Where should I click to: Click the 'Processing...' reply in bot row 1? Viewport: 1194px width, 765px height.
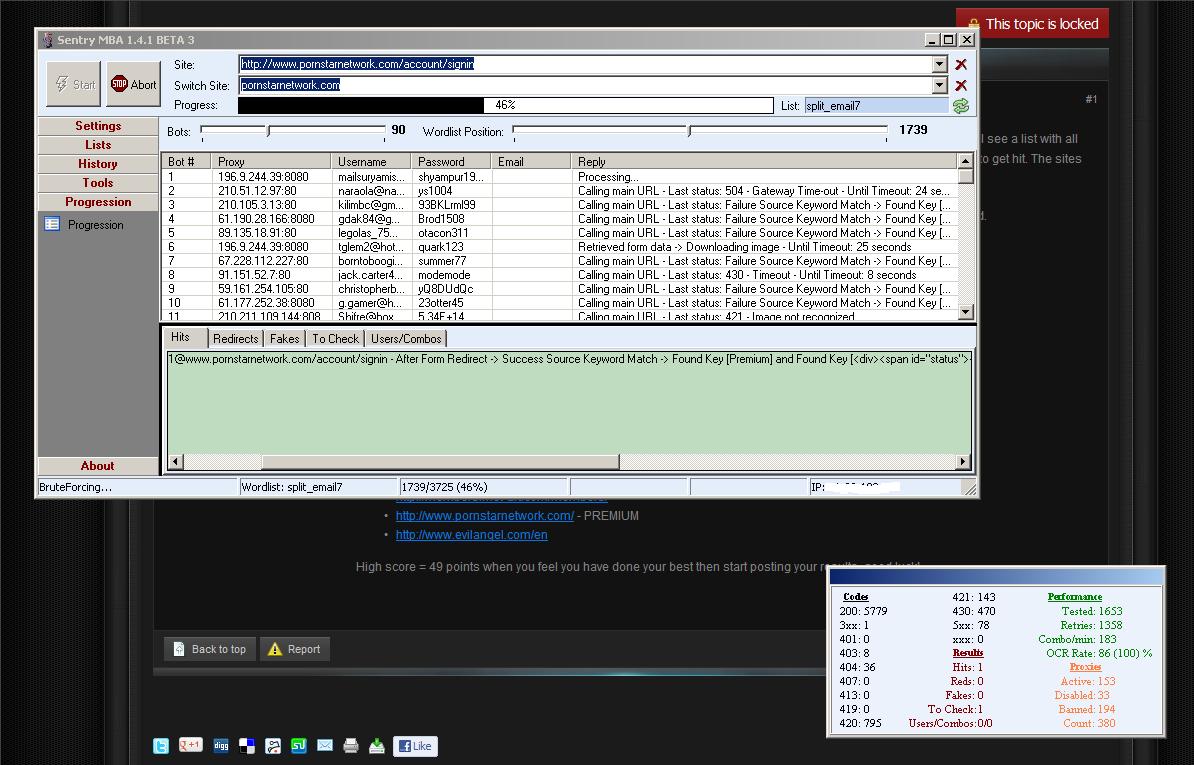point(608,177)
